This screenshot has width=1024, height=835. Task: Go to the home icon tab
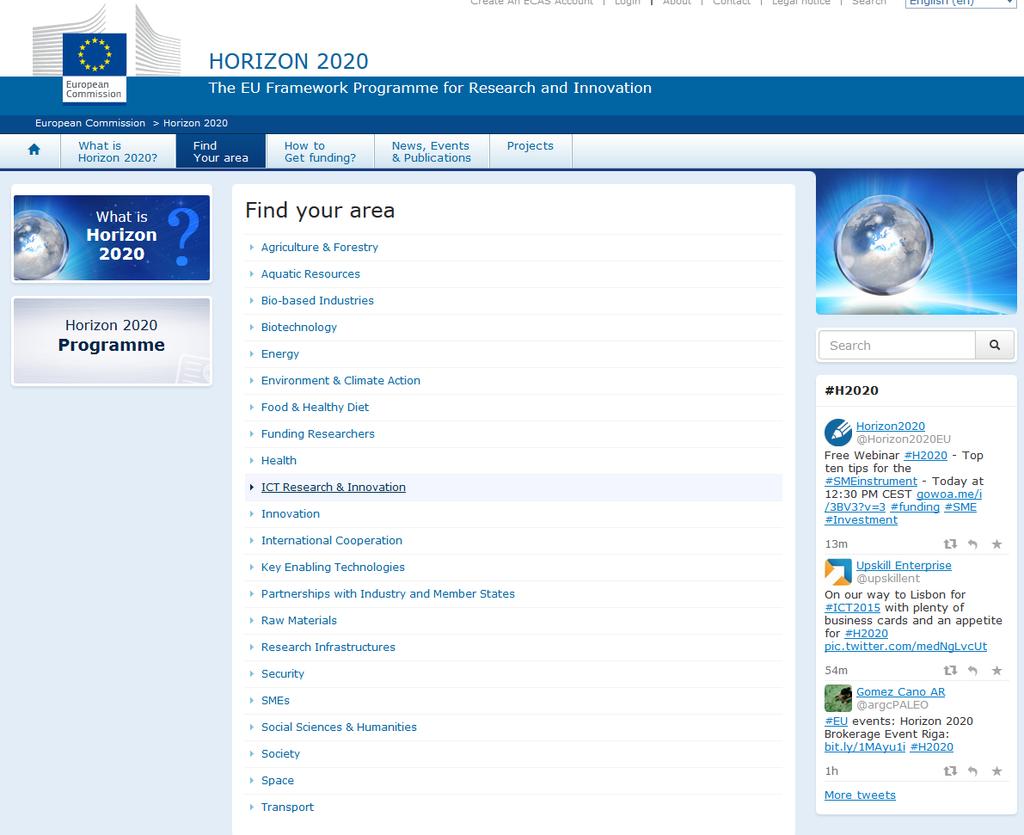34,150
